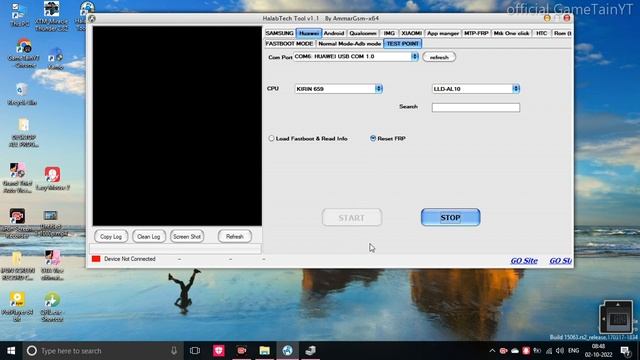
Task: Switch to the Huawei tab
Action: (x=309, y=33)
